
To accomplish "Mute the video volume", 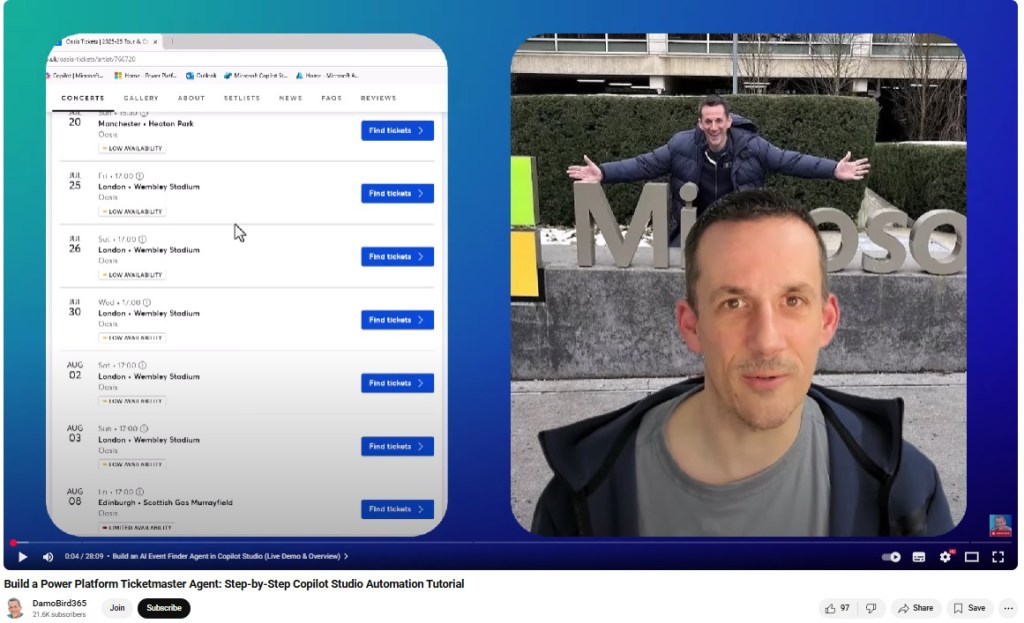I will click(x=48, y=557).
